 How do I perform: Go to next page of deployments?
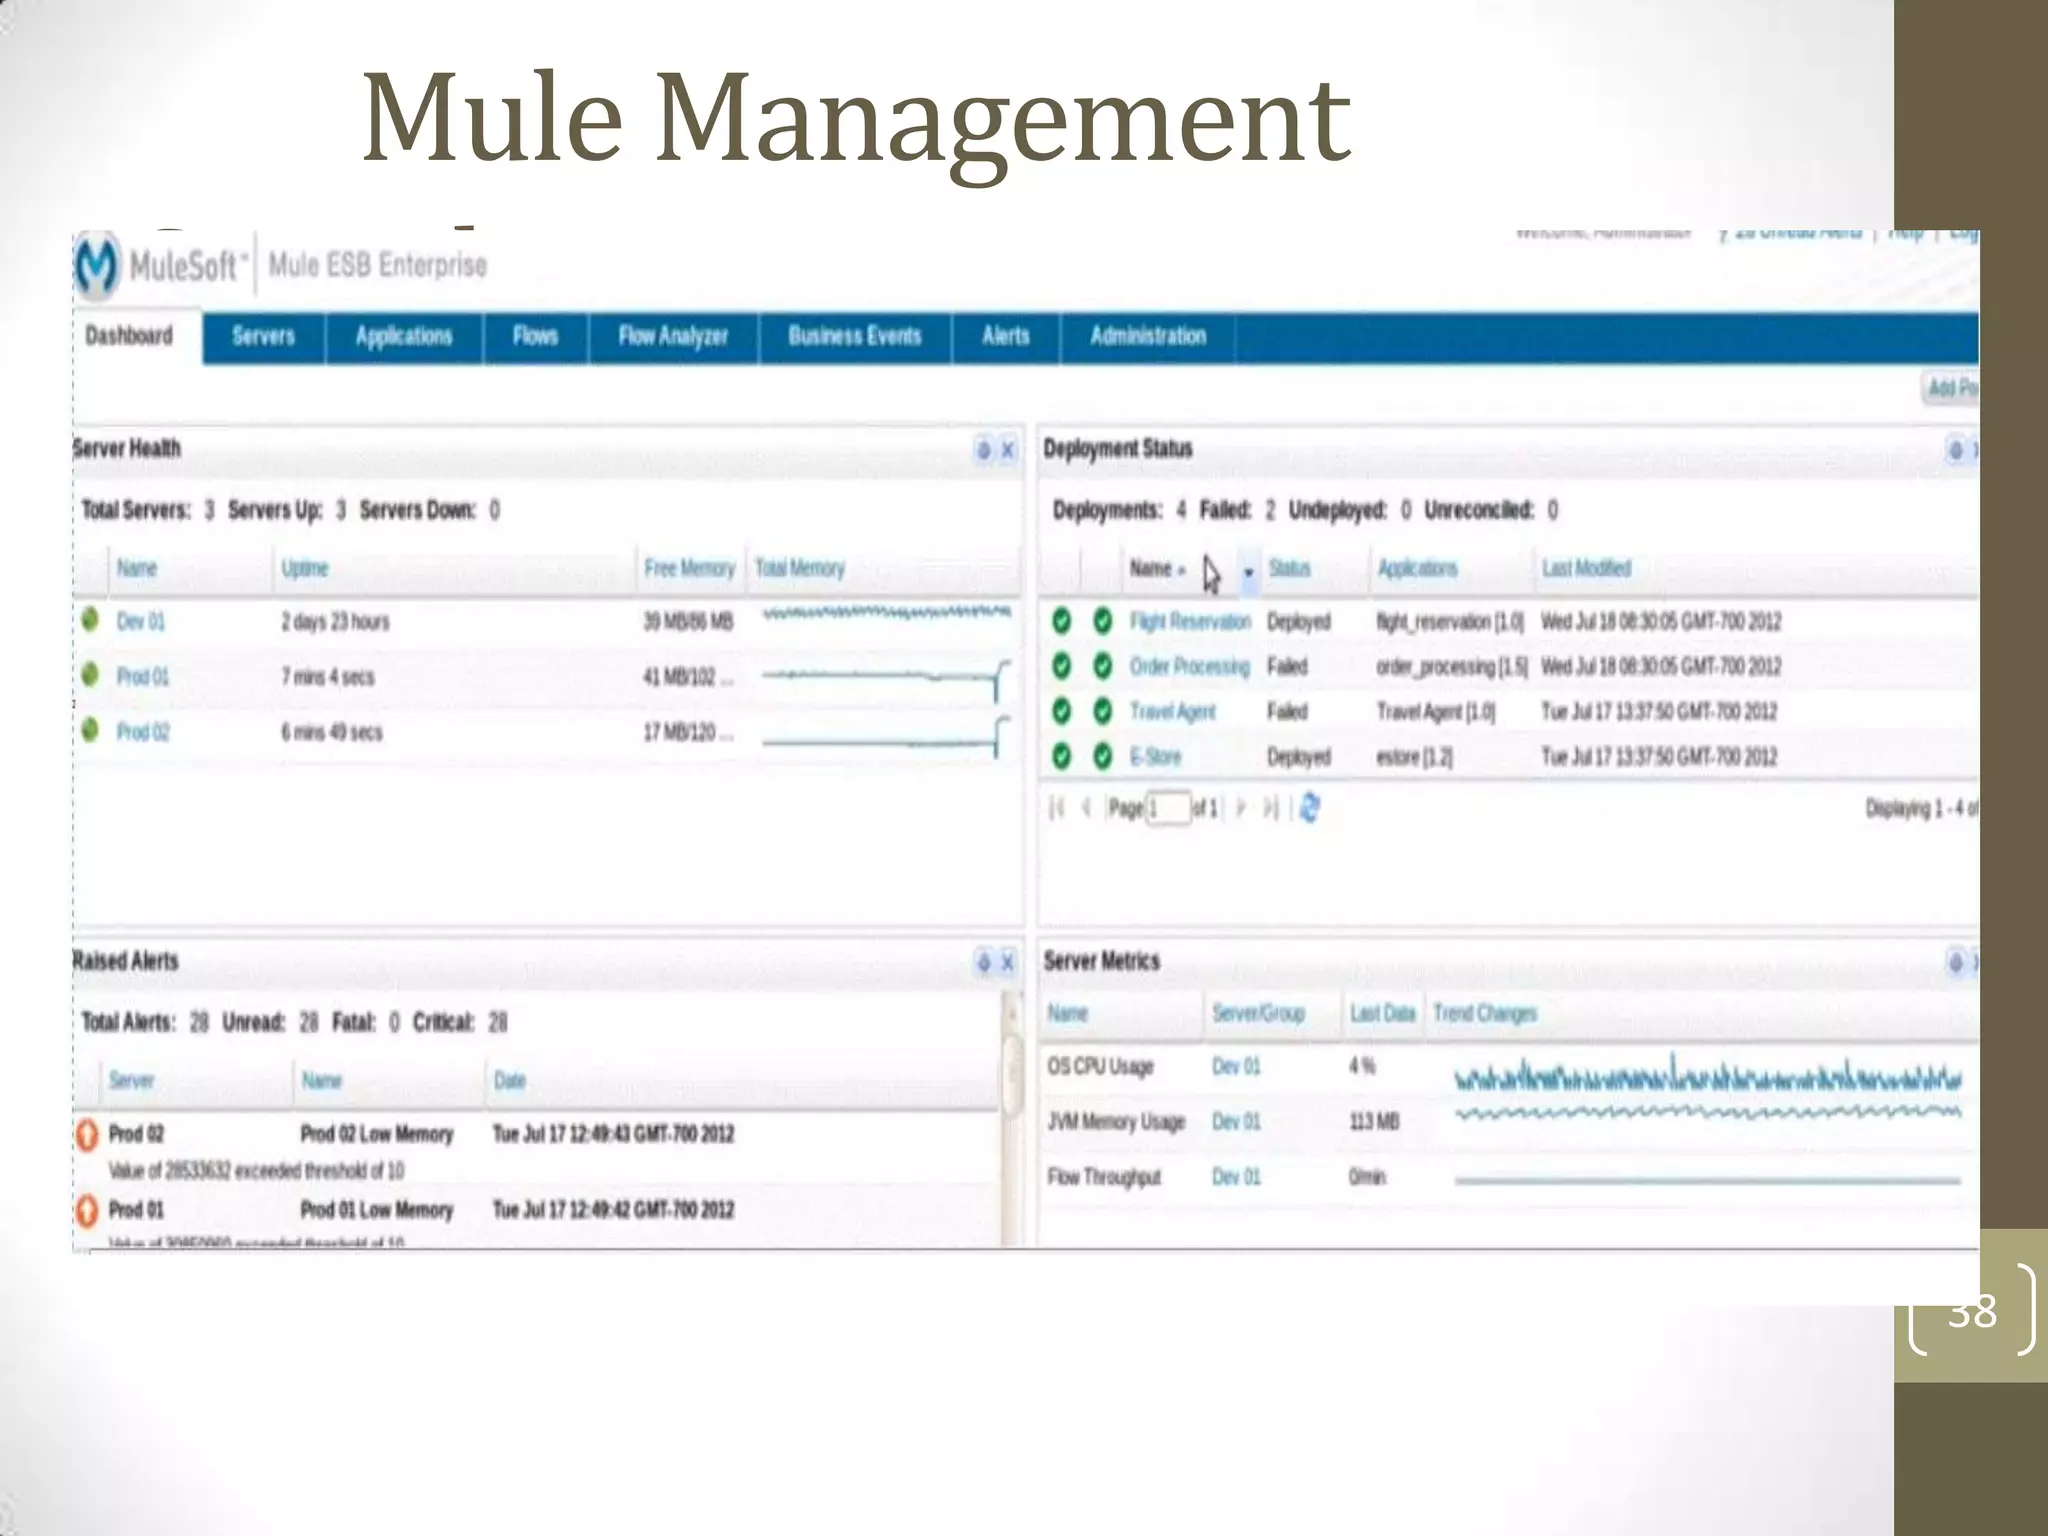click(x=1242, y=808)
